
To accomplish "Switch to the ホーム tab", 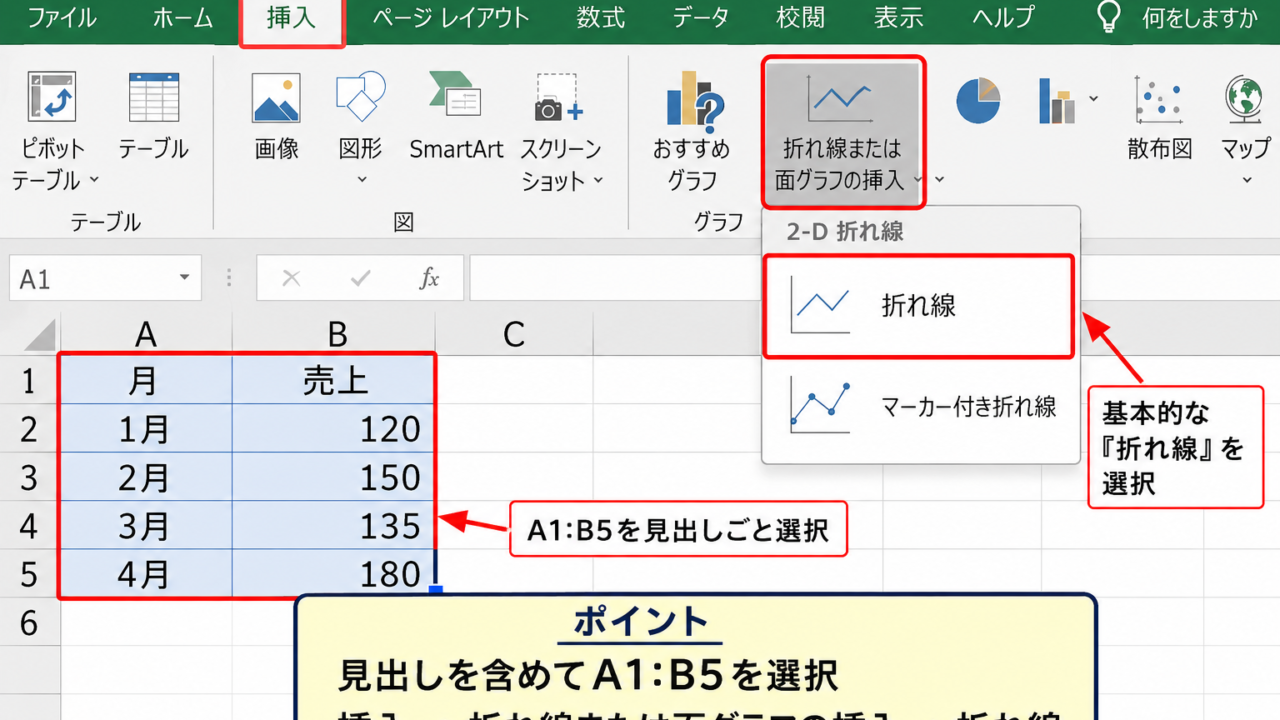I will tap(183, 18).
